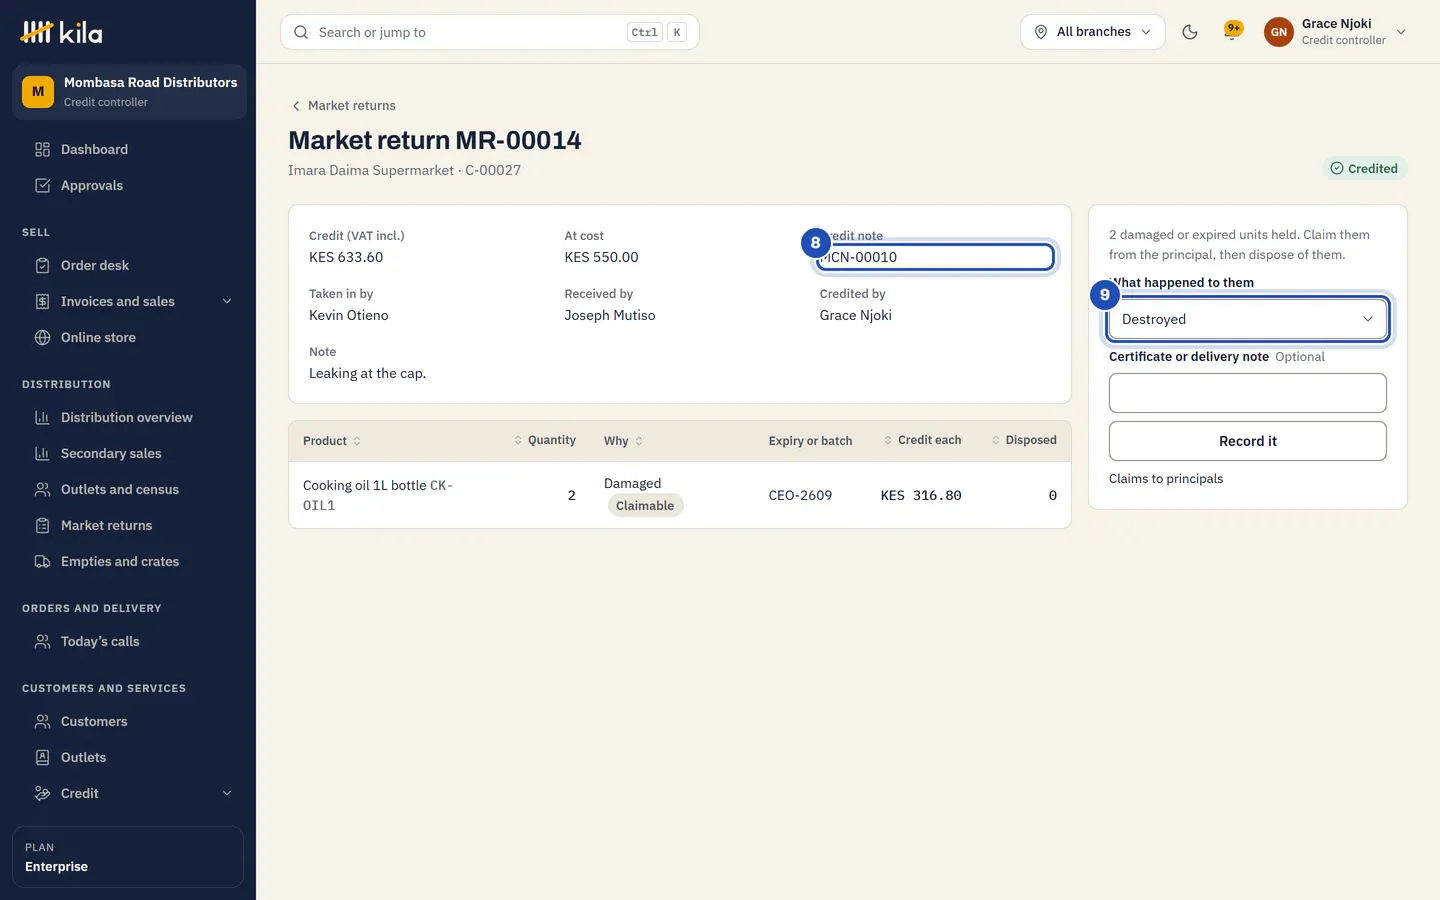Toggle dark mode moon icon
Screen dimensions: 1440x900
point(1190,32)
